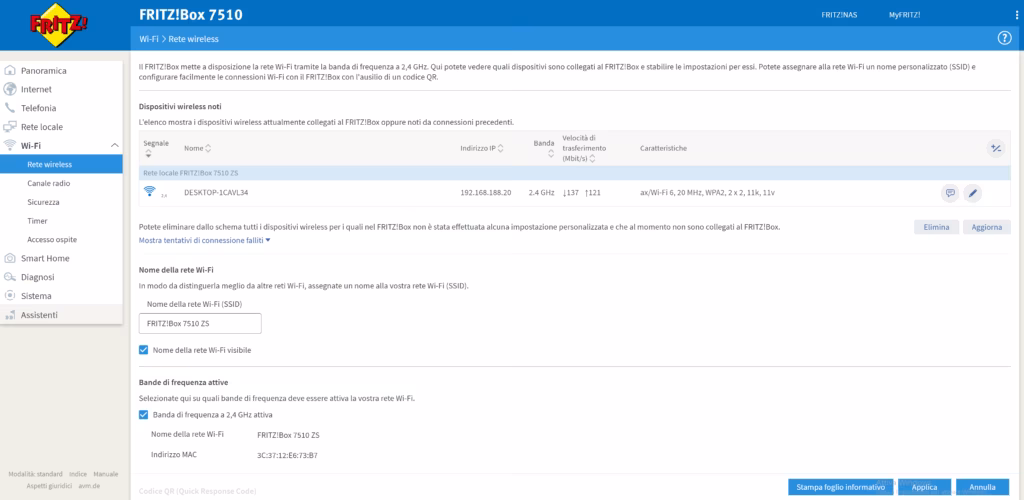Toggle Banda di frequenza a 2,4 GHz attiva

[144, 414]
